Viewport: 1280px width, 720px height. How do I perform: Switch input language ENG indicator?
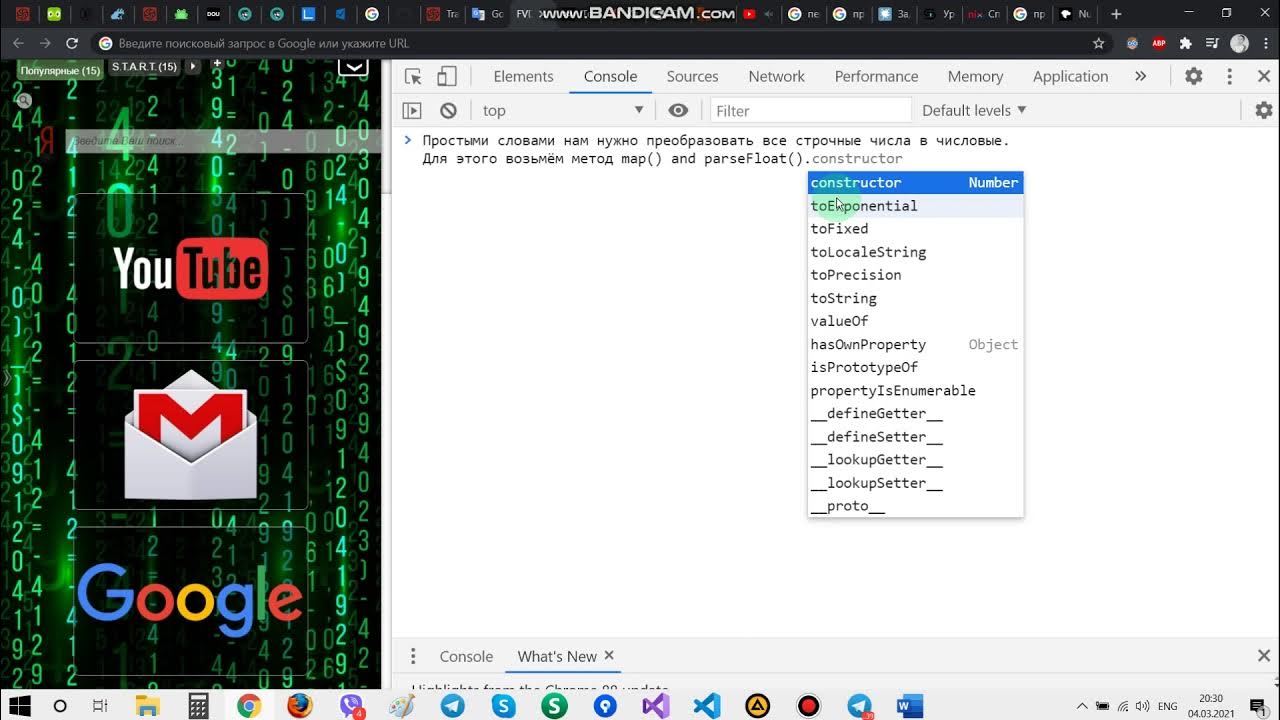point(1167,706)
